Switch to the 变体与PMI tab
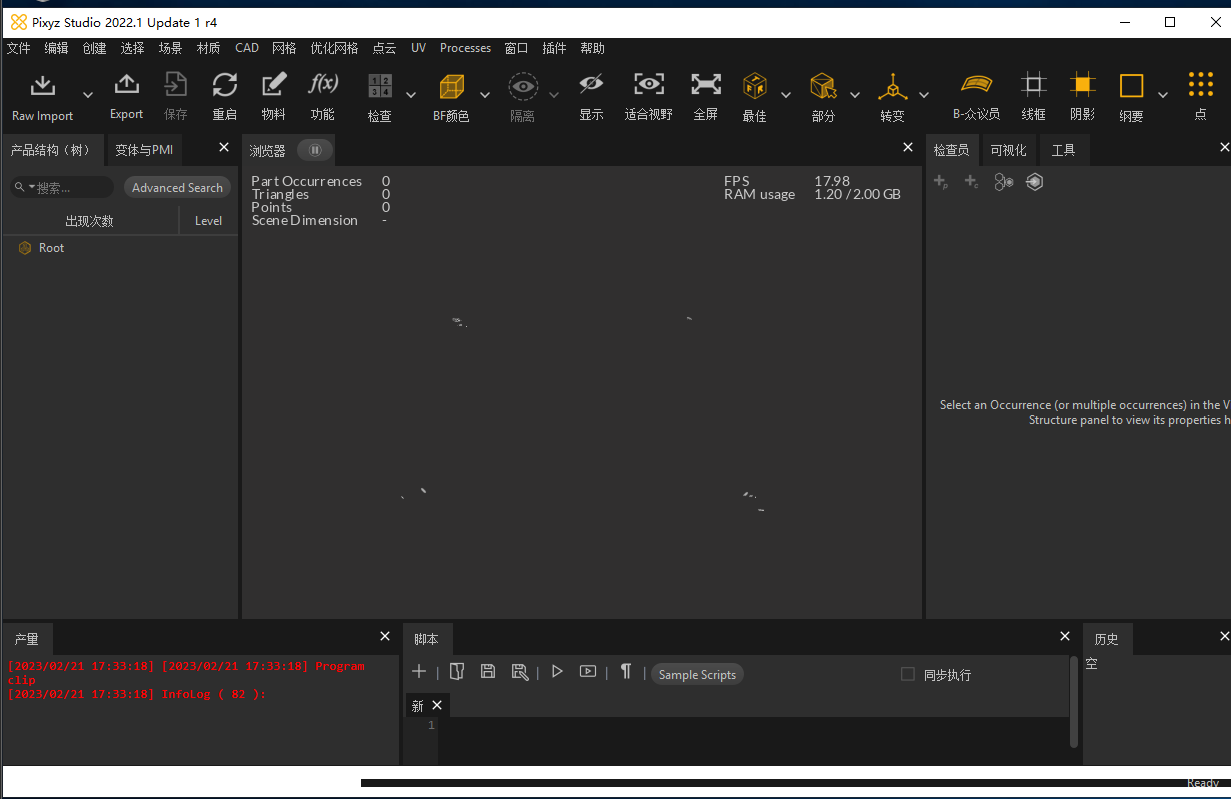 (144, 150)
